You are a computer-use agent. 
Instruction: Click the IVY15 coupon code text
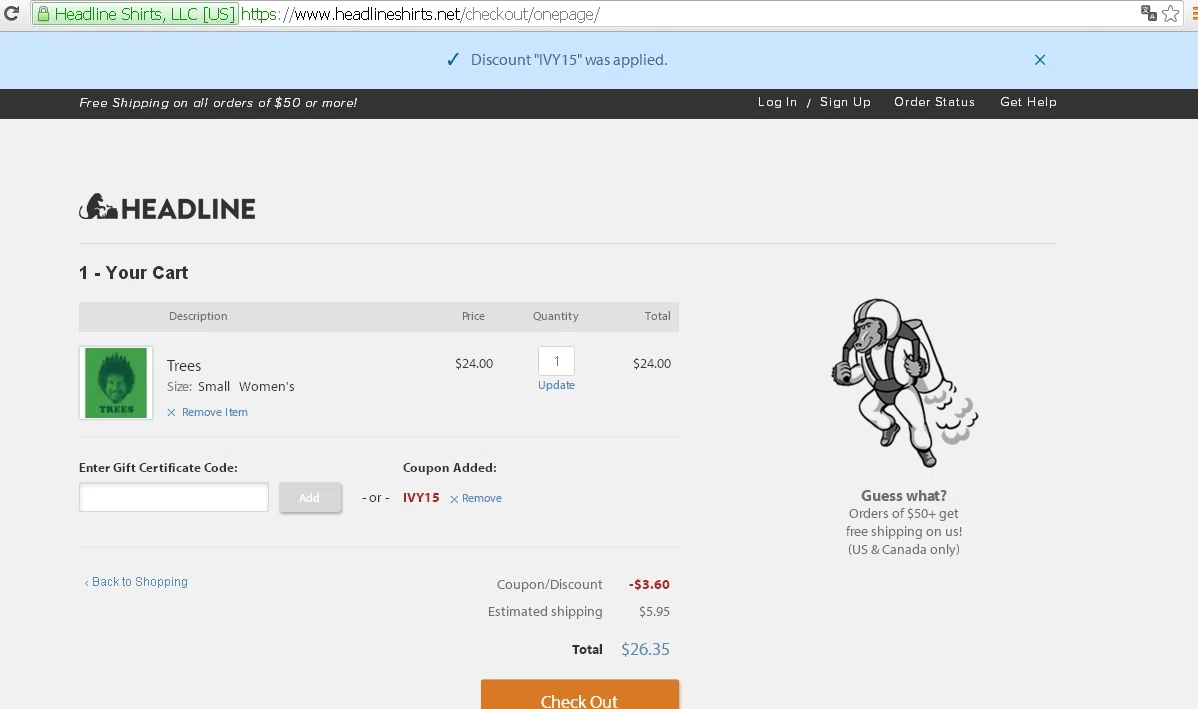pos(421,498)
